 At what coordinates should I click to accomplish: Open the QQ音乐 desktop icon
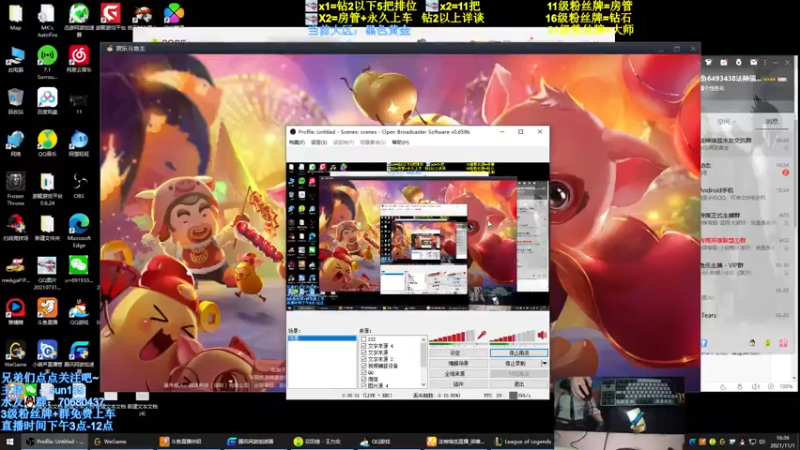(47, 143)
